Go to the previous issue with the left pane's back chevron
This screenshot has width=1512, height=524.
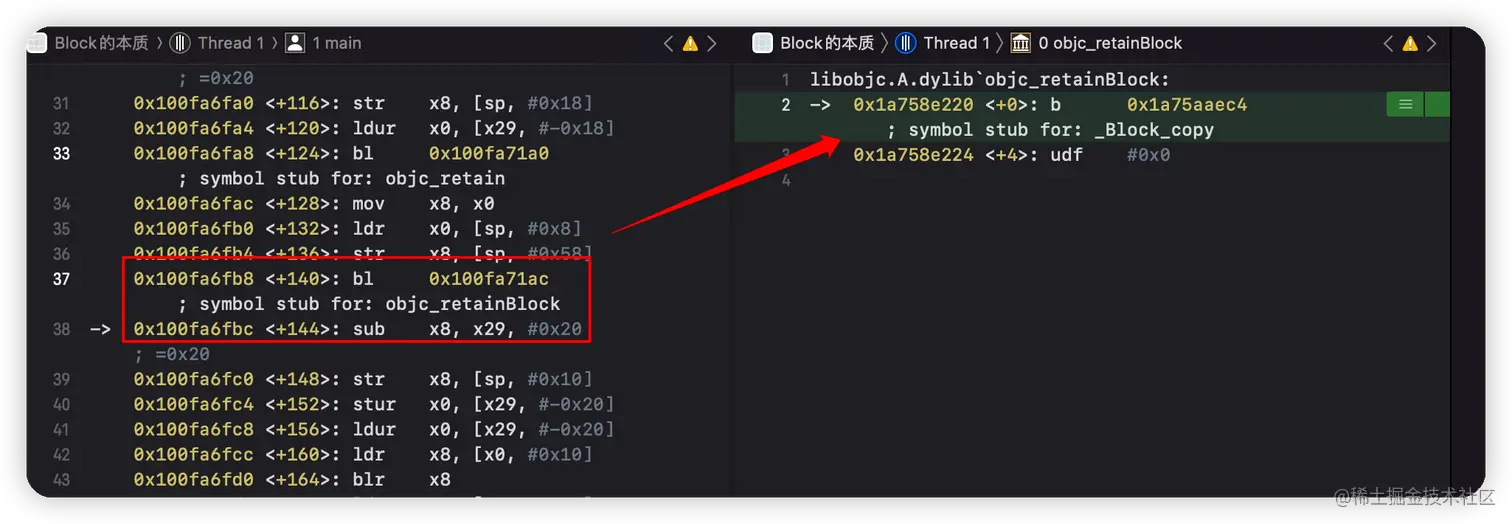pyautogui.click(x=668, y=44)
